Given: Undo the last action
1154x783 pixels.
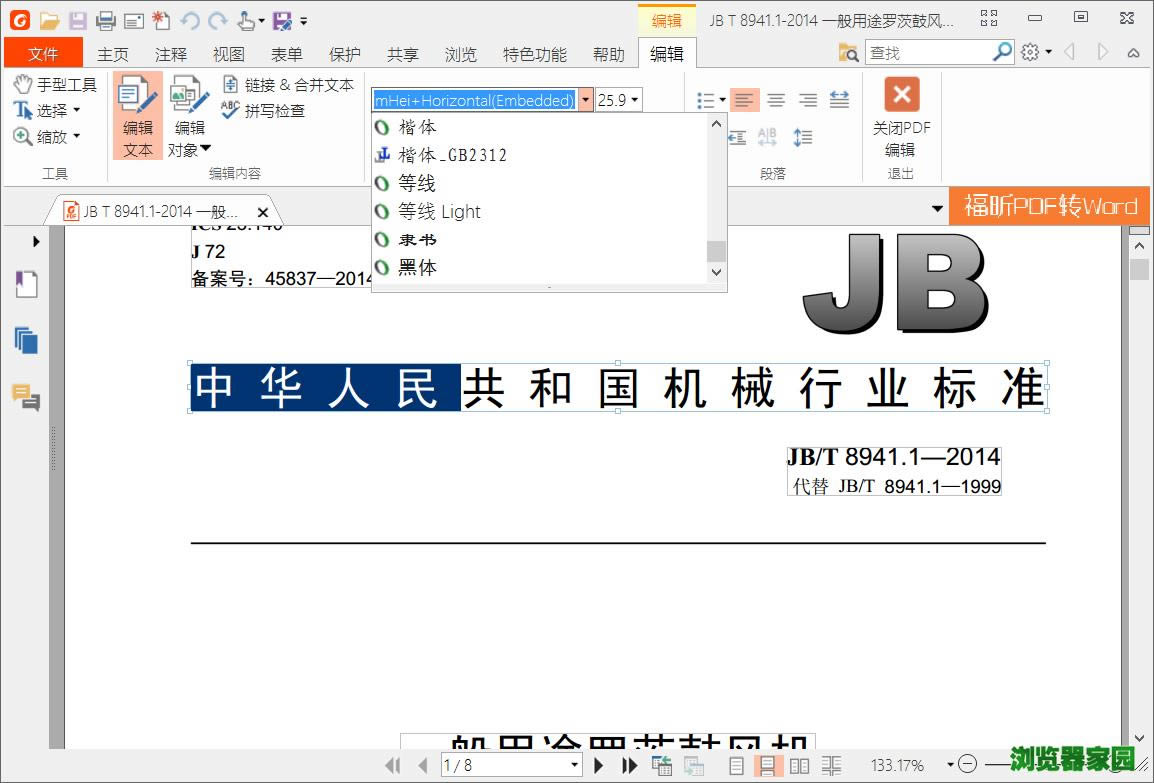Looking at the screenshot, I should [x=190, y=20].
